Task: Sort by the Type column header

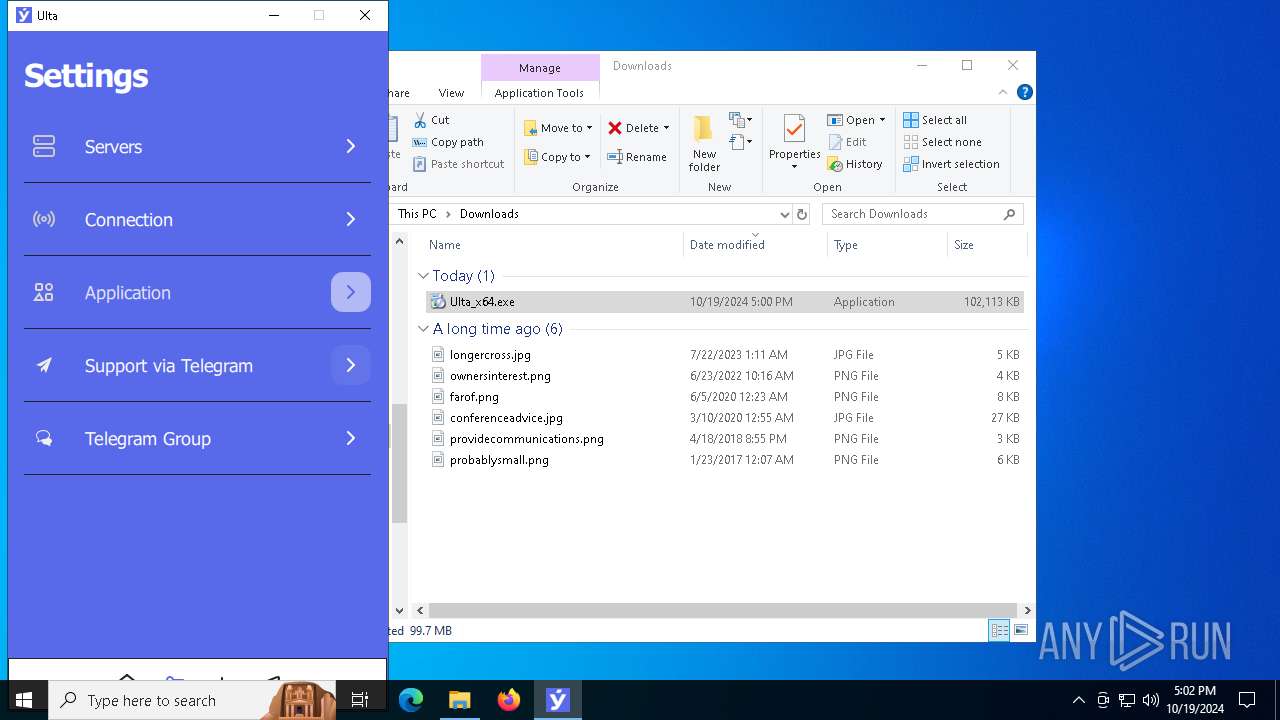Action: (x=846, y=245)
